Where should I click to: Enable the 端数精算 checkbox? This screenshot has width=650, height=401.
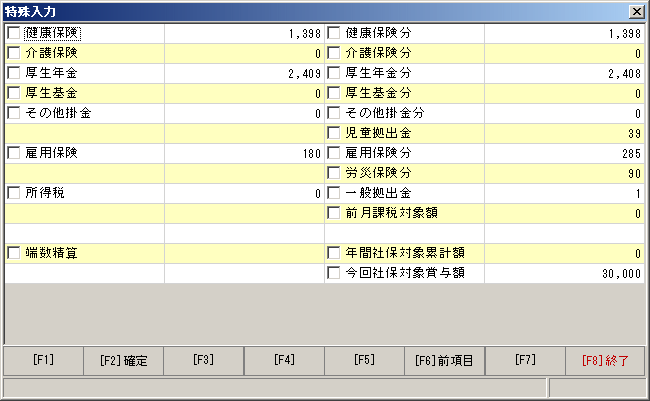point(14,253)
